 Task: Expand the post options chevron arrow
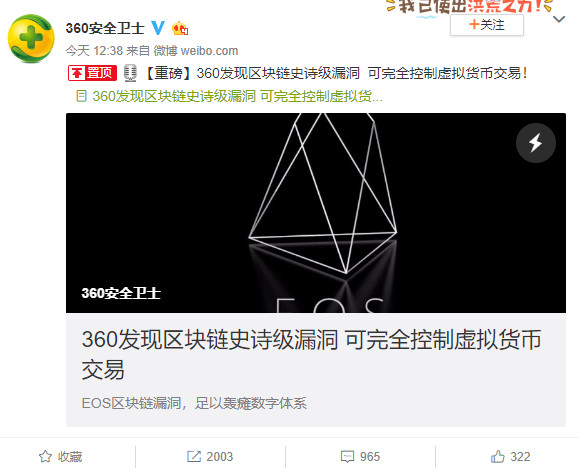pyautogui.click(x=559, y=19)
